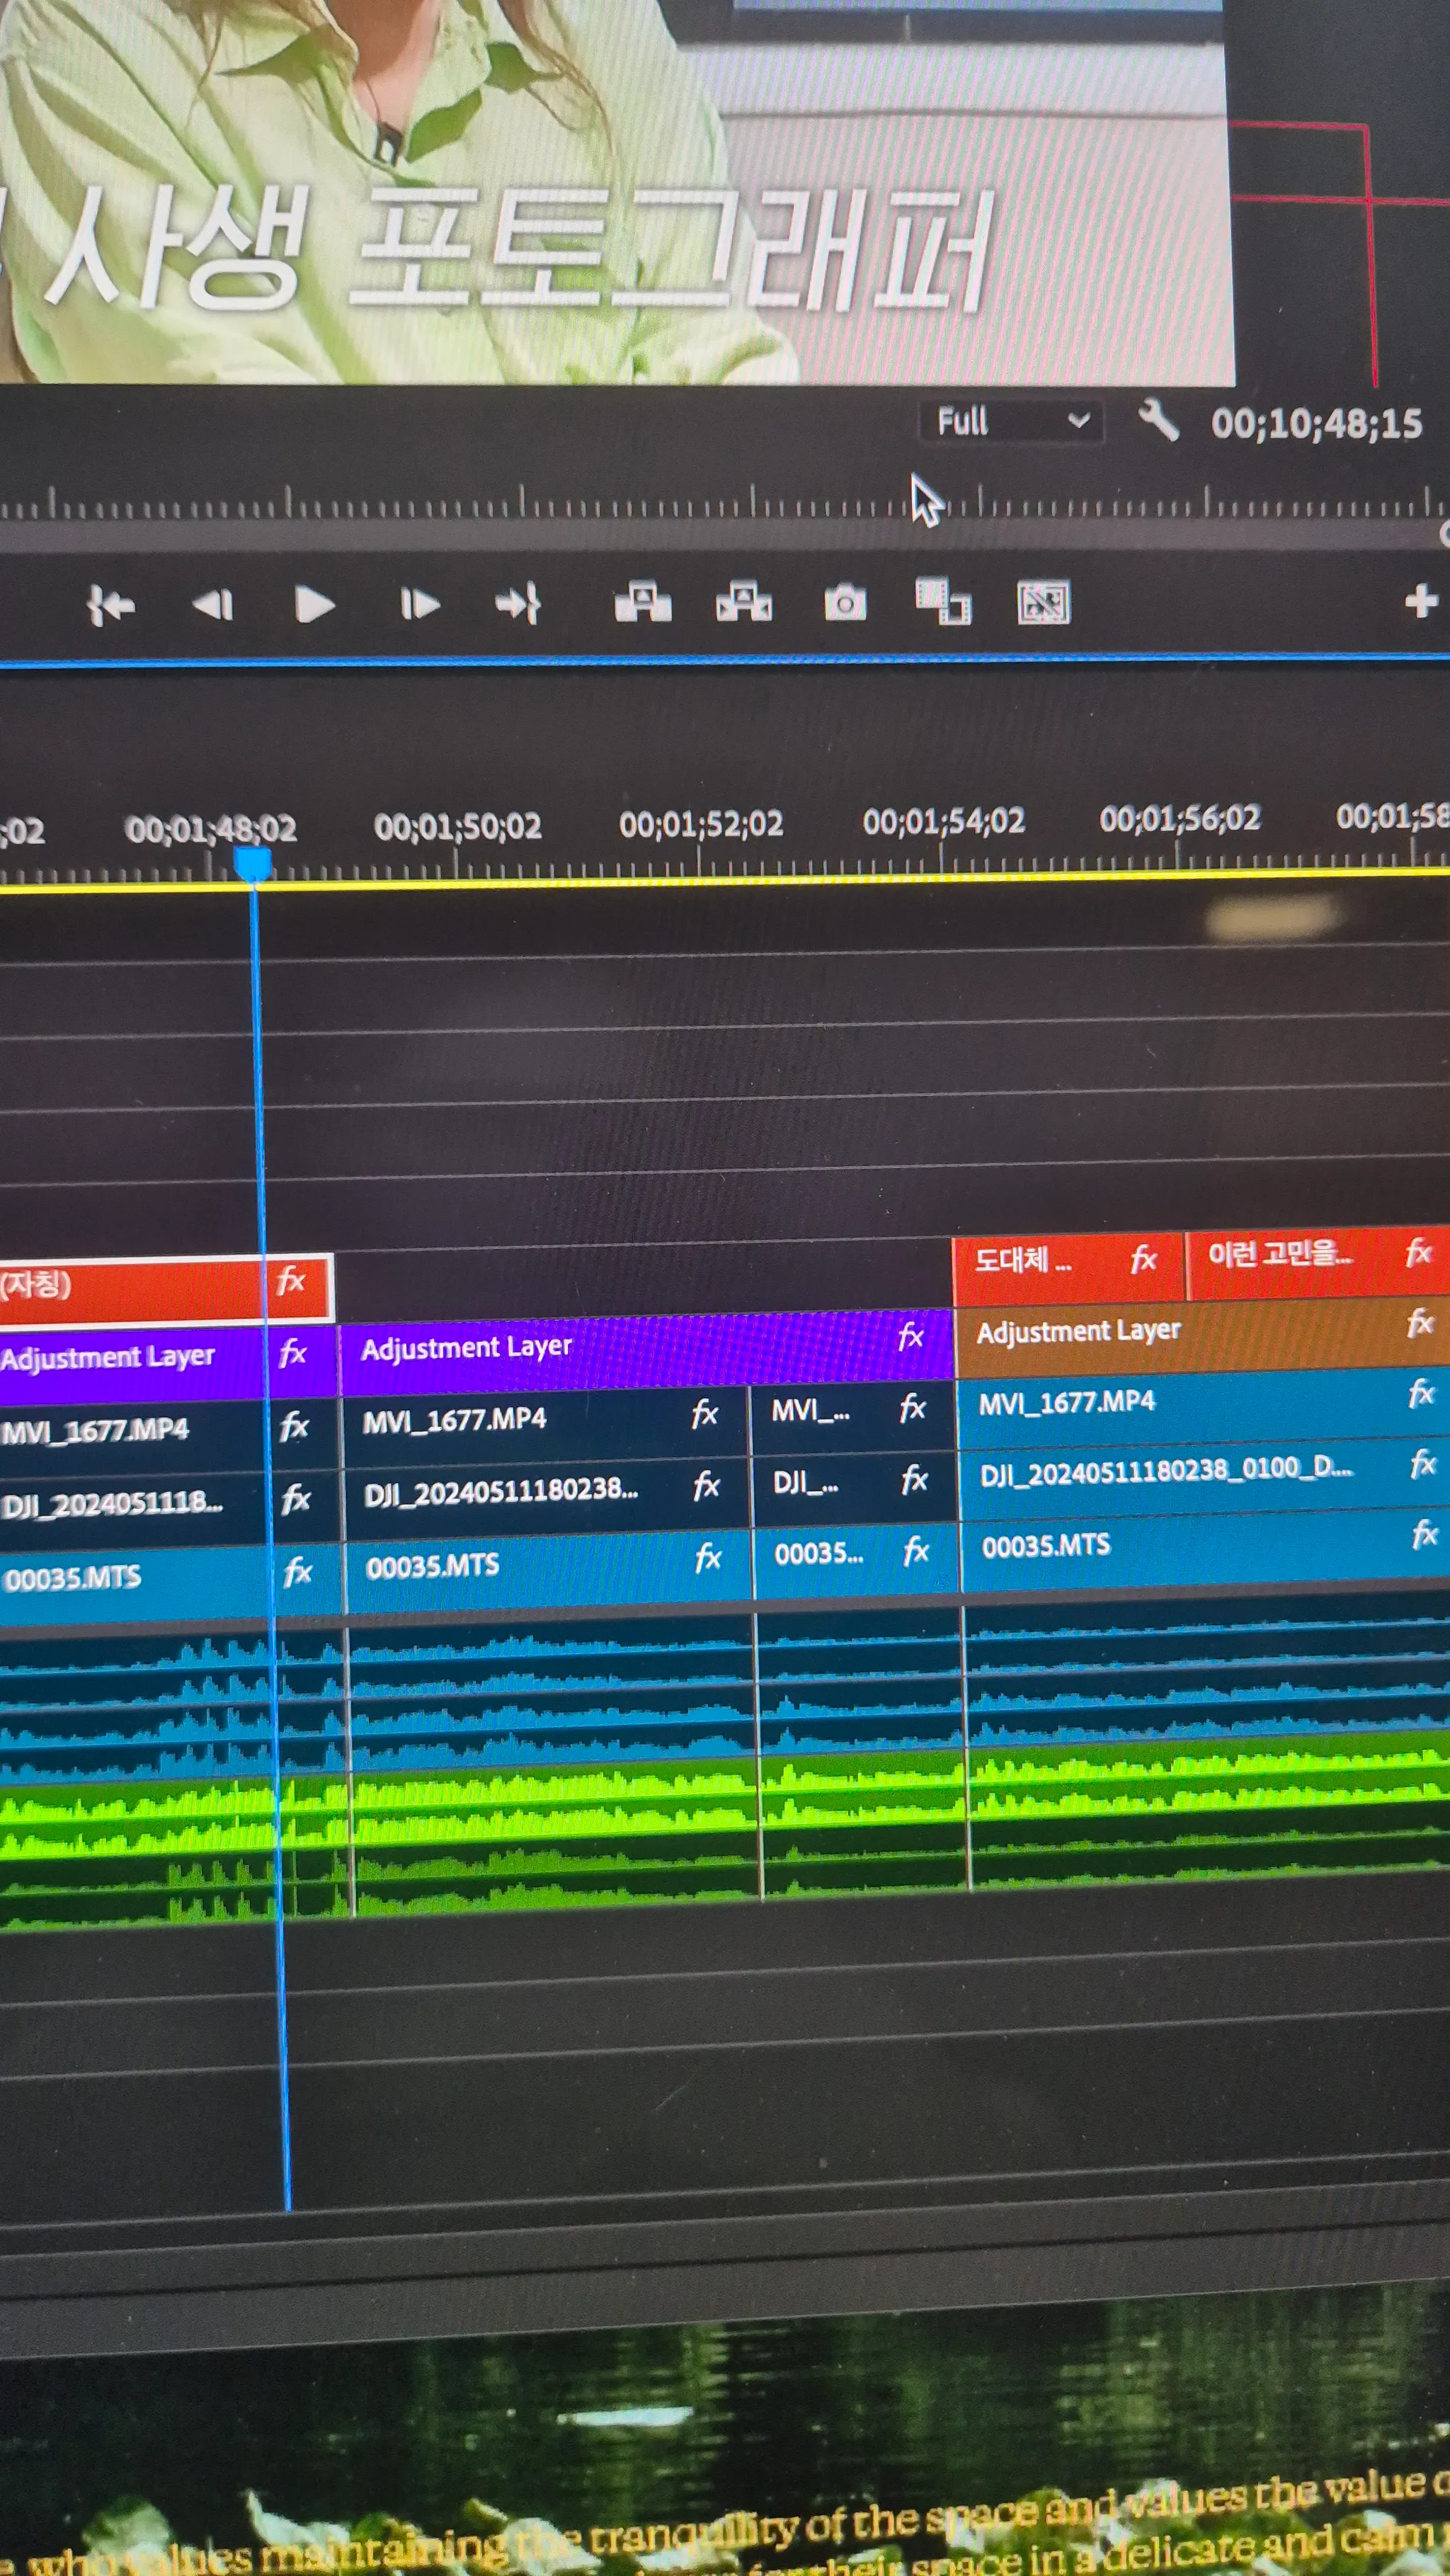Click the Go to In point button

(110, 605)
